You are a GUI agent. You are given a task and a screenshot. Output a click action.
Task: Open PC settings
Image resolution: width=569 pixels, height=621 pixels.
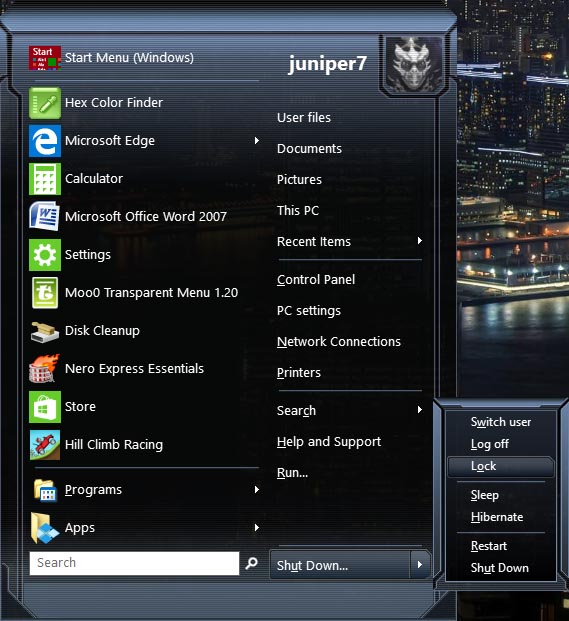pos(309,310)
